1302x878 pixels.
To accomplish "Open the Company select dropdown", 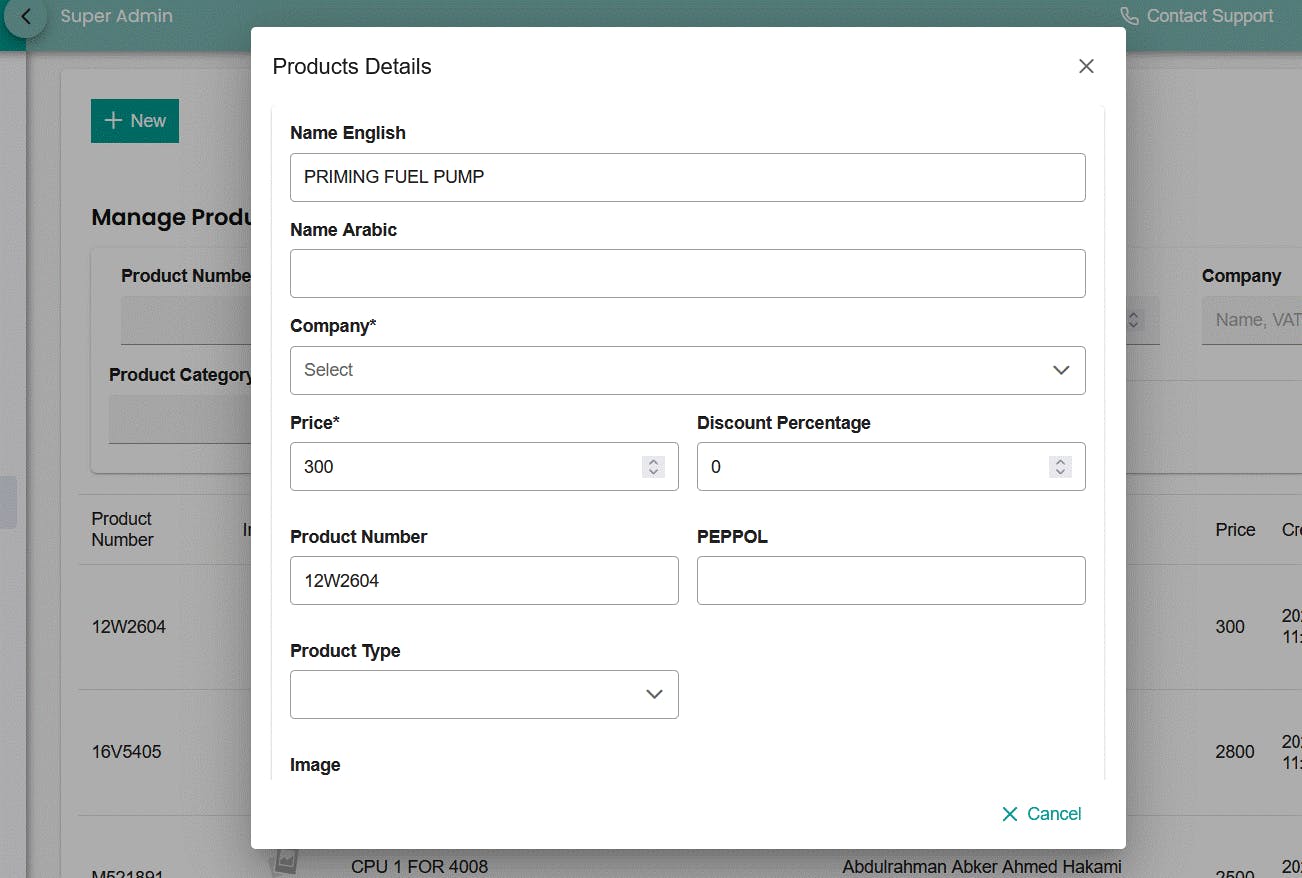I will click(x=687, y=370).
